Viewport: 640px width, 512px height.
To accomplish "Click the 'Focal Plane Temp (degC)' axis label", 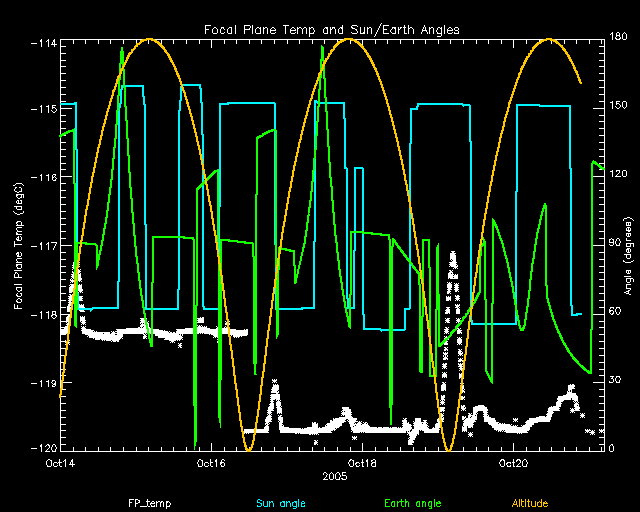I will click(x=19, y=245).
